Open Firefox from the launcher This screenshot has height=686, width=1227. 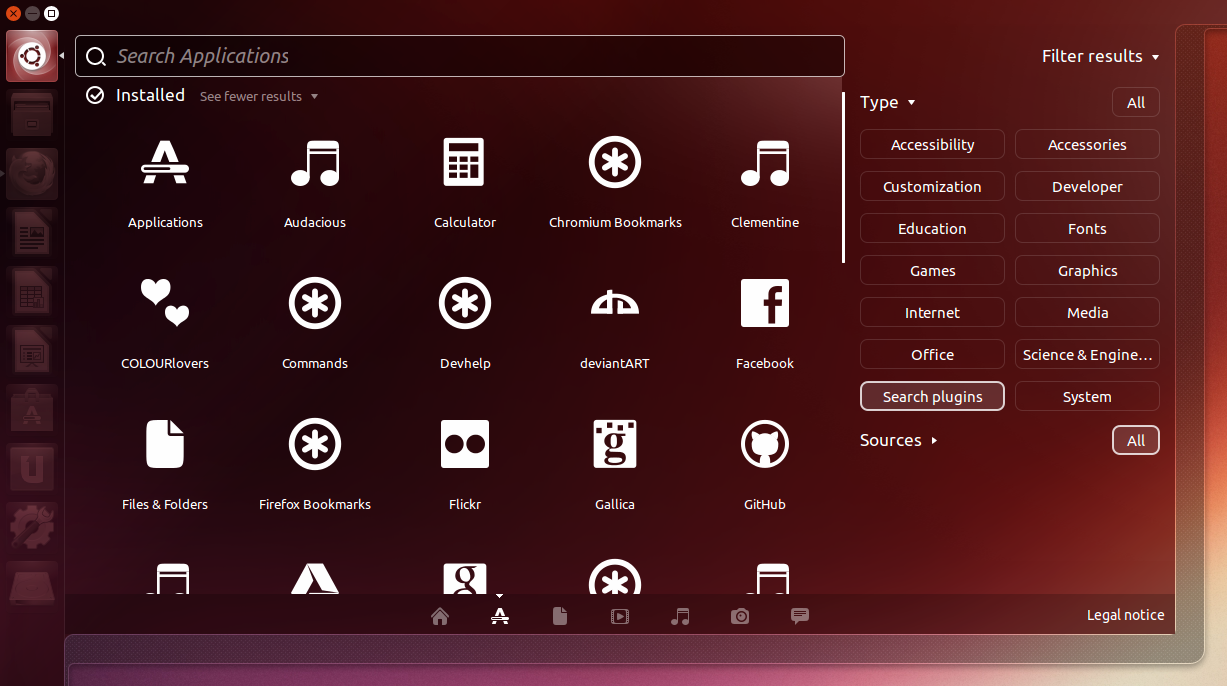[31, 173]
